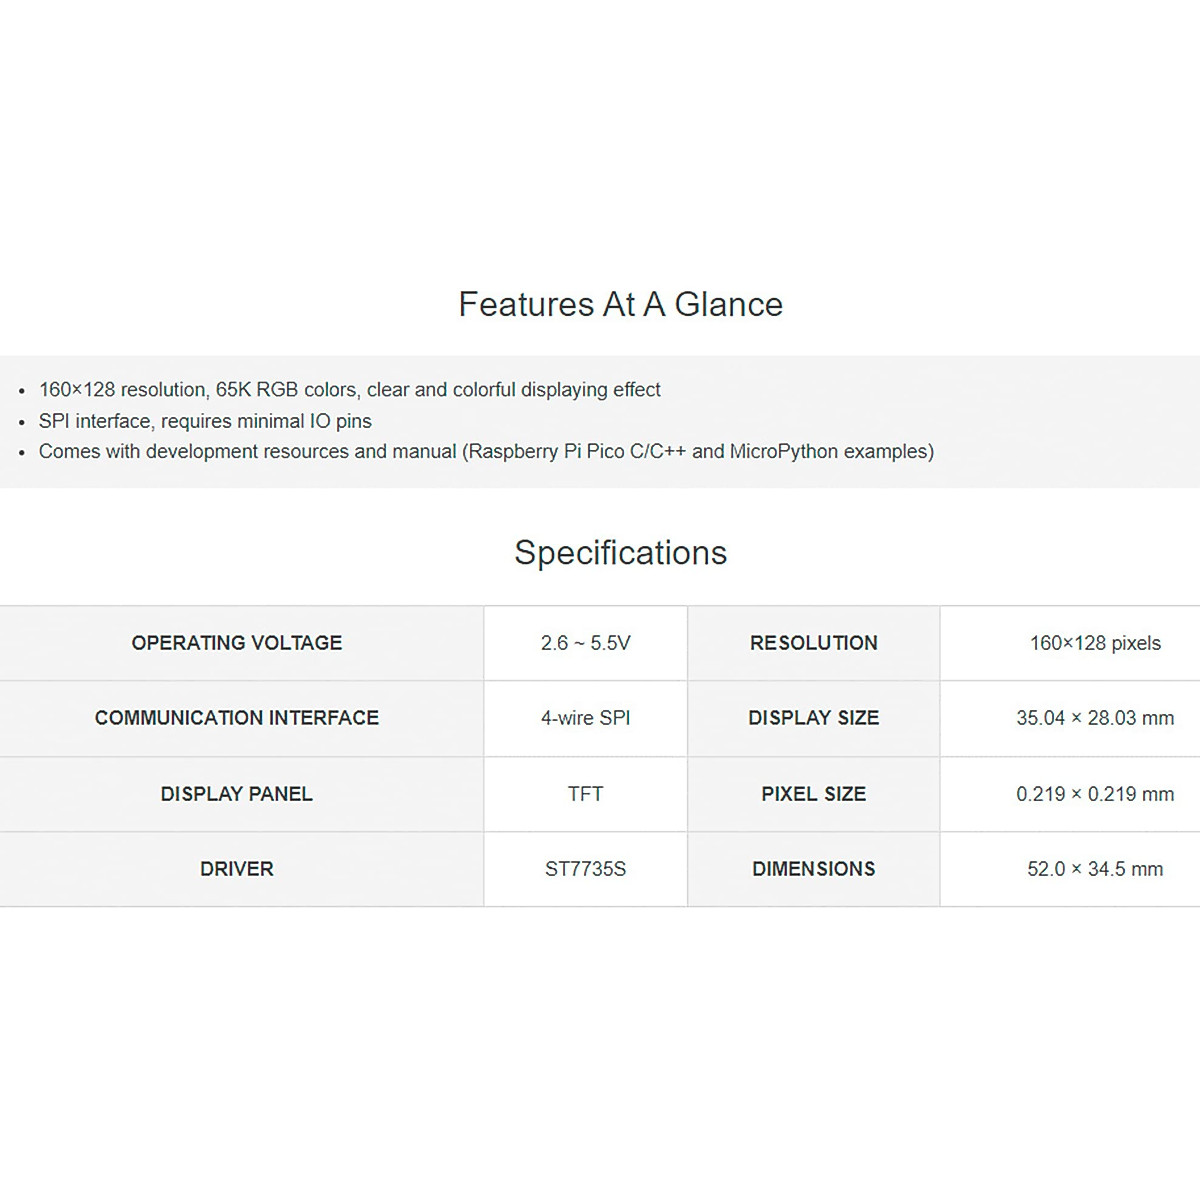The image size is (1200, 1200).
Task: Select the development resources and manual bullet
Action: point(486,451)
